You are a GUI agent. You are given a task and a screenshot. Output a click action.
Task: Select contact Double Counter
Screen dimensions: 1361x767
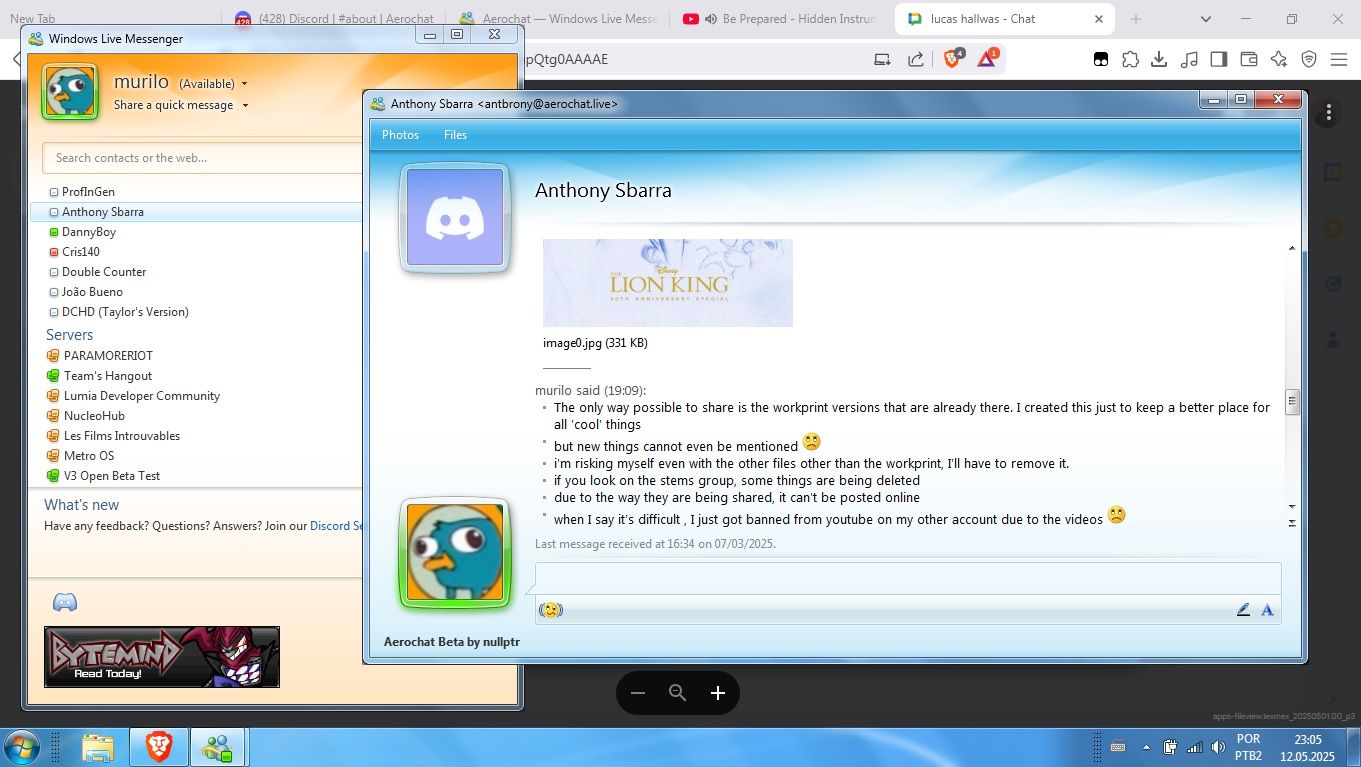click(x=104, y=272)
